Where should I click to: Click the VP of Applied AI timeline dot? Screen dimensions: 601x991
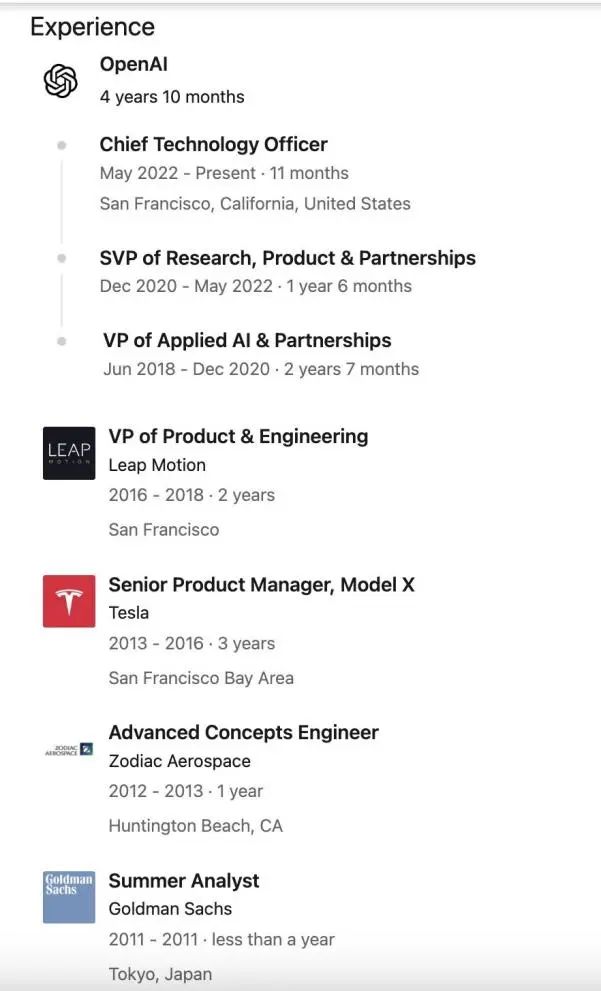pyautogui.click(x=61, y=341)
